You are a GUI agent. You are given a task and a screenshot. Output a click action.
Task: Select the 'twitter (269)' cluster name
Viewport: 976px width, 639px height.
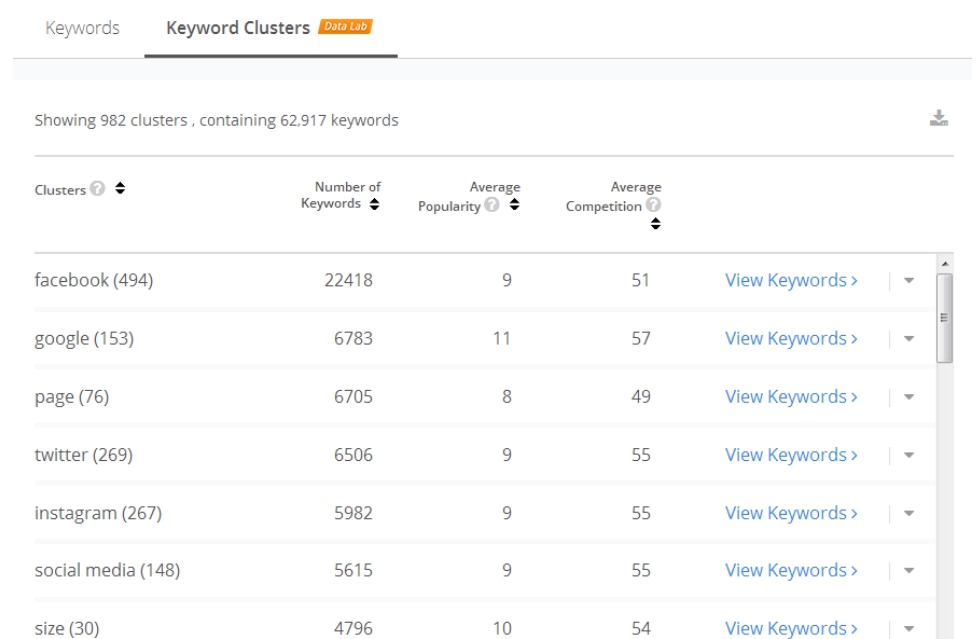pyautogui.click(x=83, y=455)
